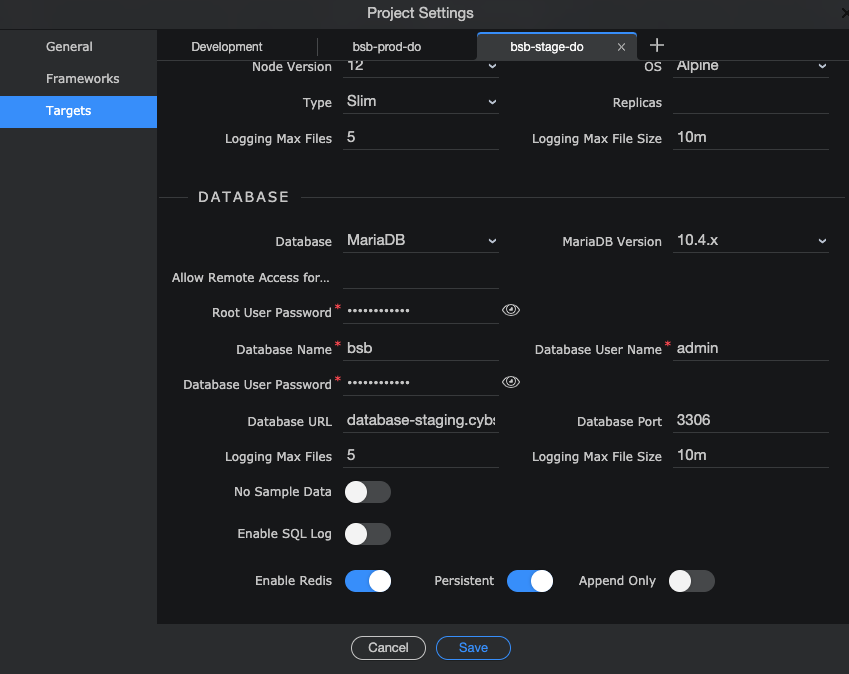This screenshot has width=849, height=674.
Task: Add a new target with the plus icon
Action: pos(656,45)
